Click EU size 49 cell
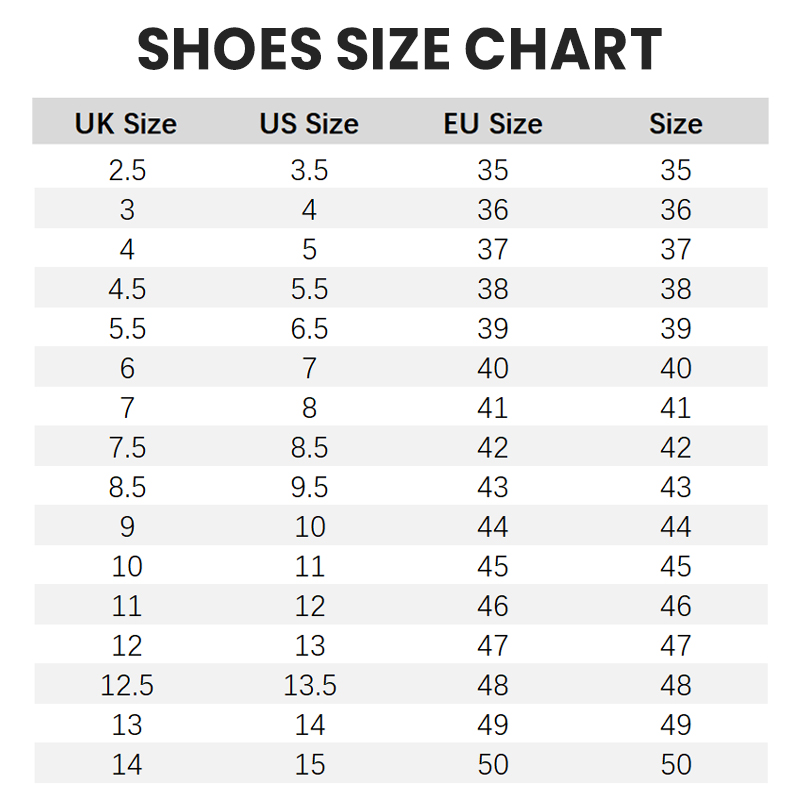The image size is (800, 800). point(493,725)
